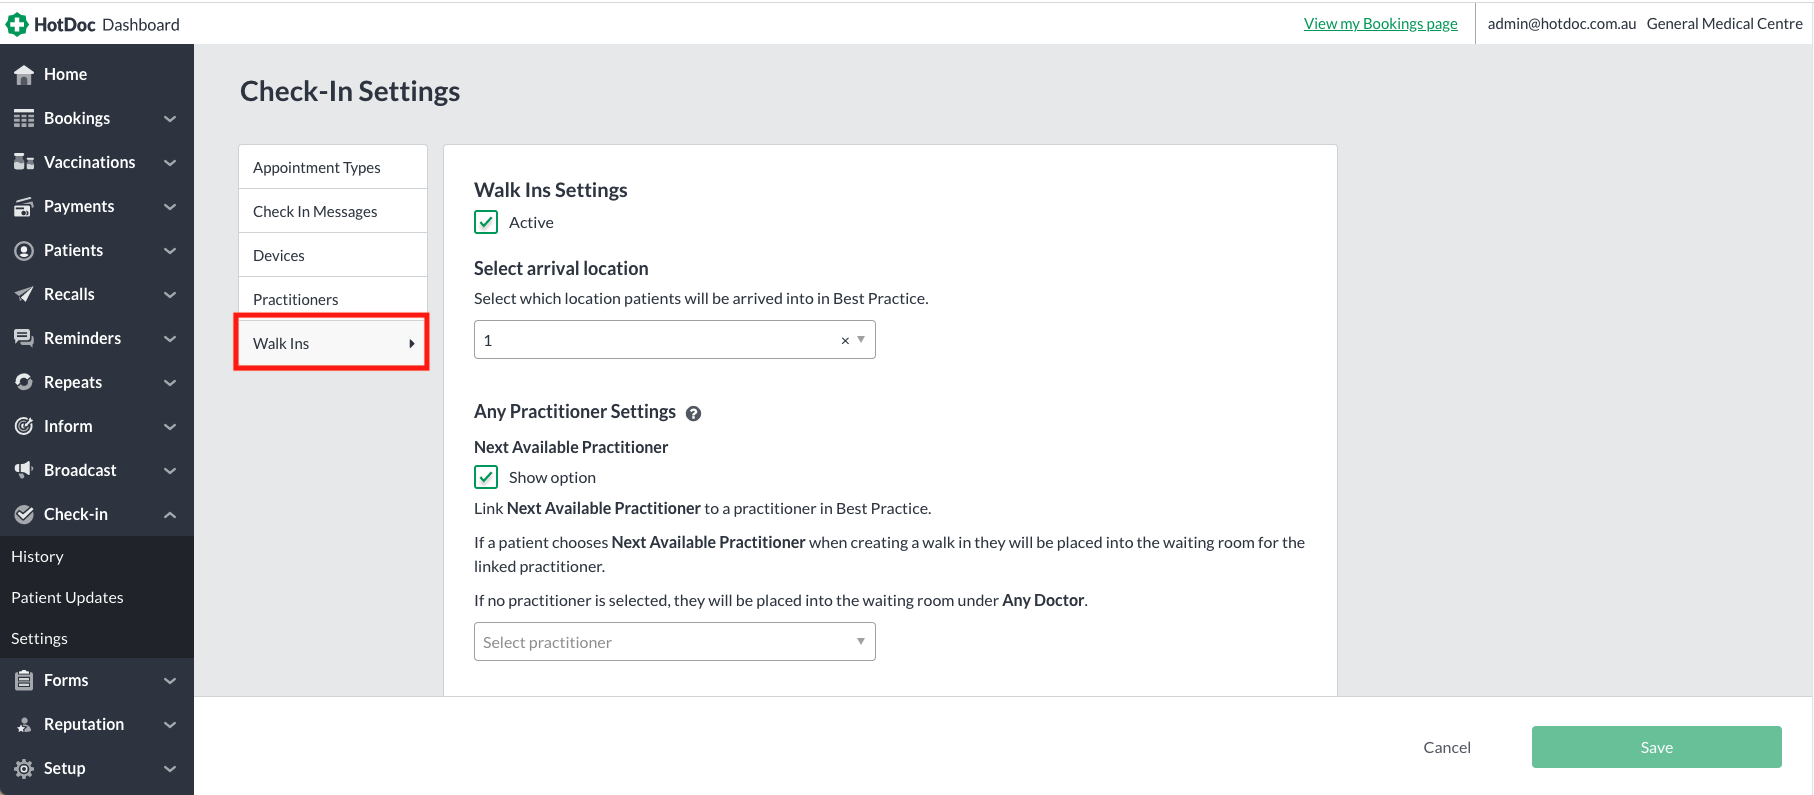Open View my Bookings page link

1380,24
